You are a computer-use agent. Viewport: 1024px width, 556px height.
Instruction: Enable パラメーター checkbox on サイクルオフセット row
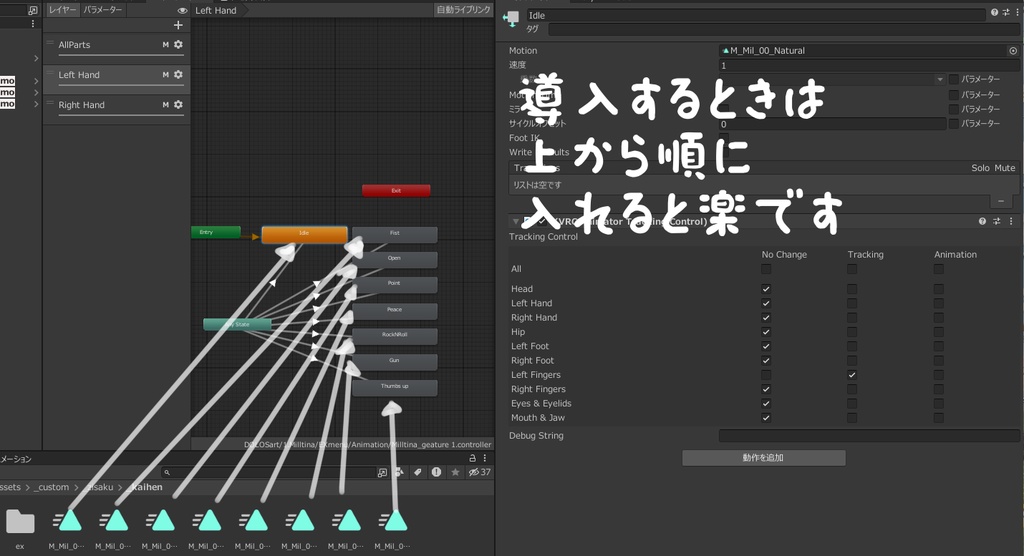953,123
